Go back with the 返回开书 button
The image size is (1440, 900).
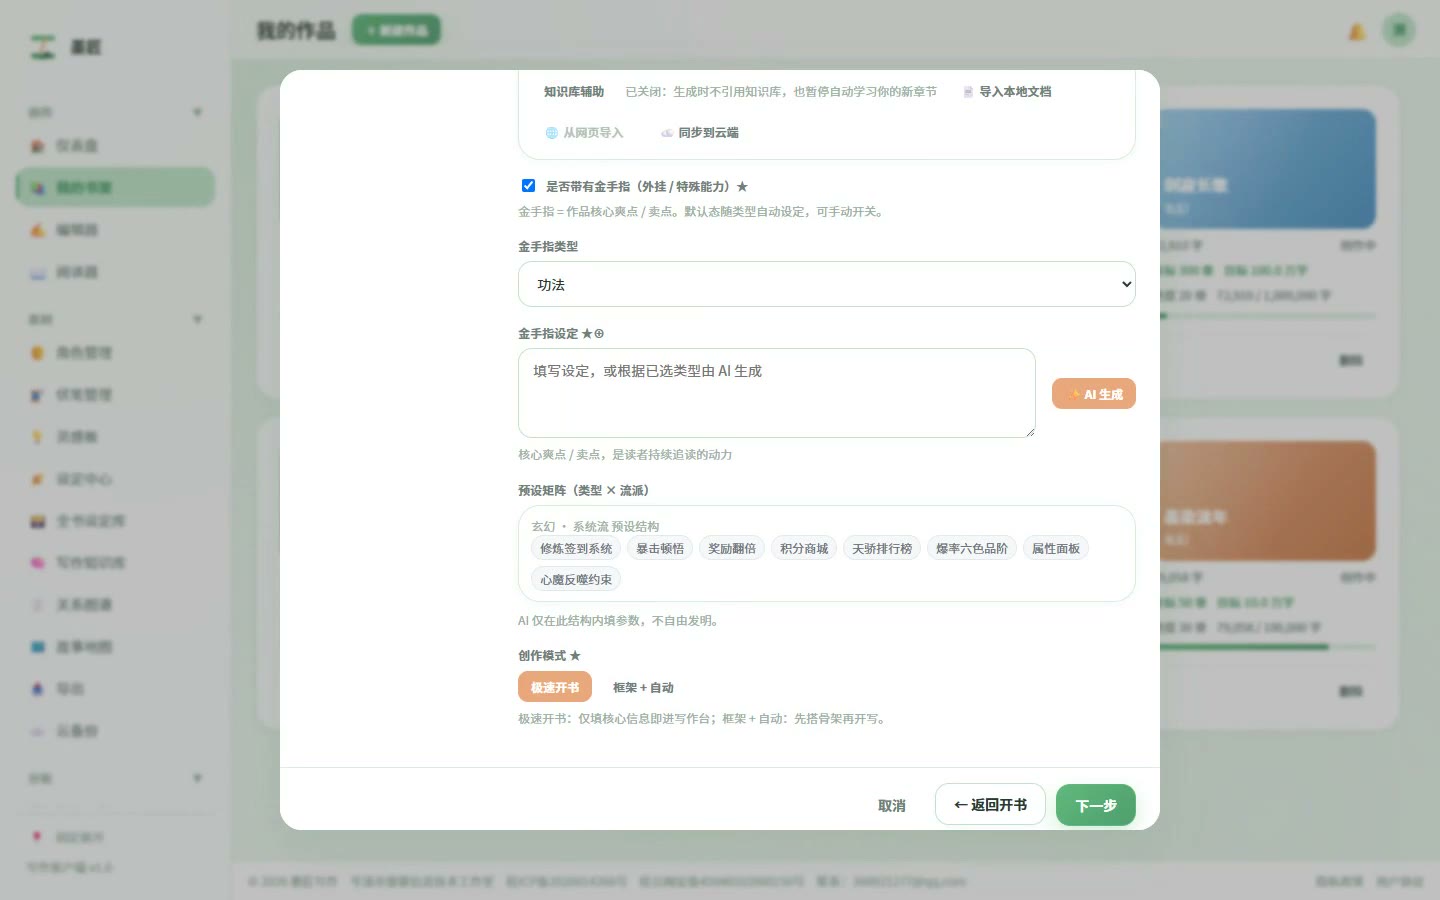tap(990, 805)
